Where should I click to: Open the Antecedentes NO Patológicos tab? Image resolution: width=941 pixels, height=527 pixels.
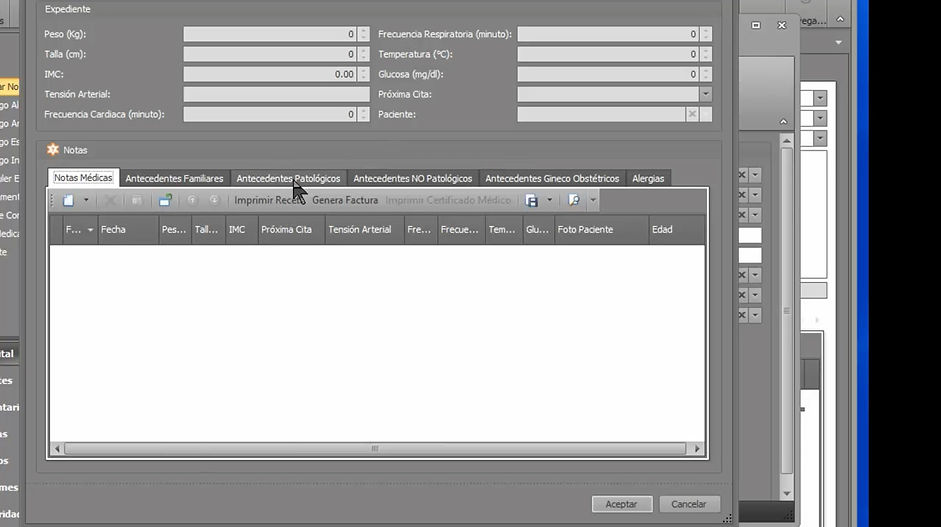[412, 178]
